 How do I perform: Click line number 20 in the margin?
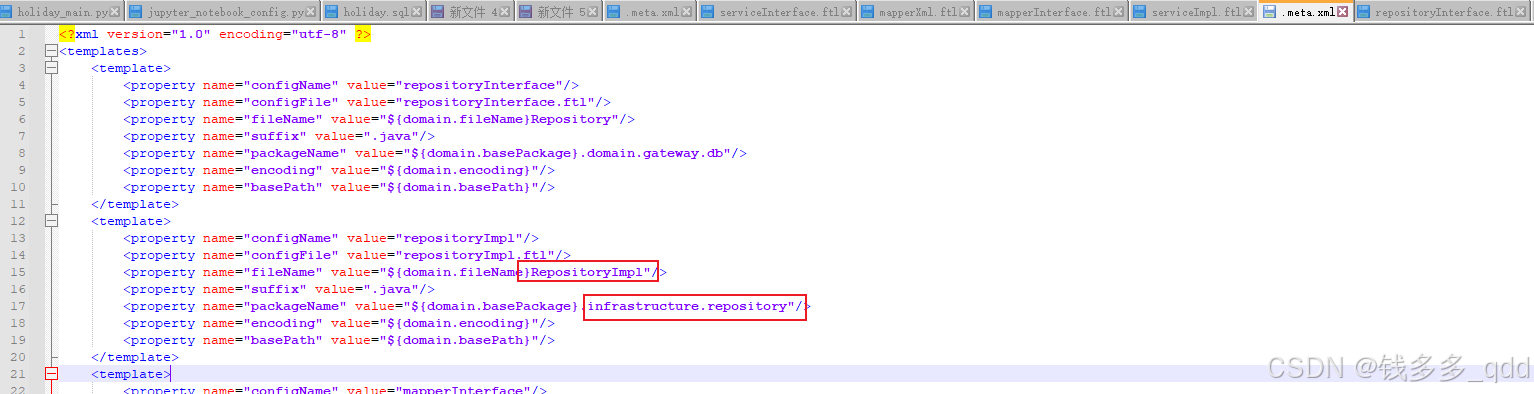point(18,357)
